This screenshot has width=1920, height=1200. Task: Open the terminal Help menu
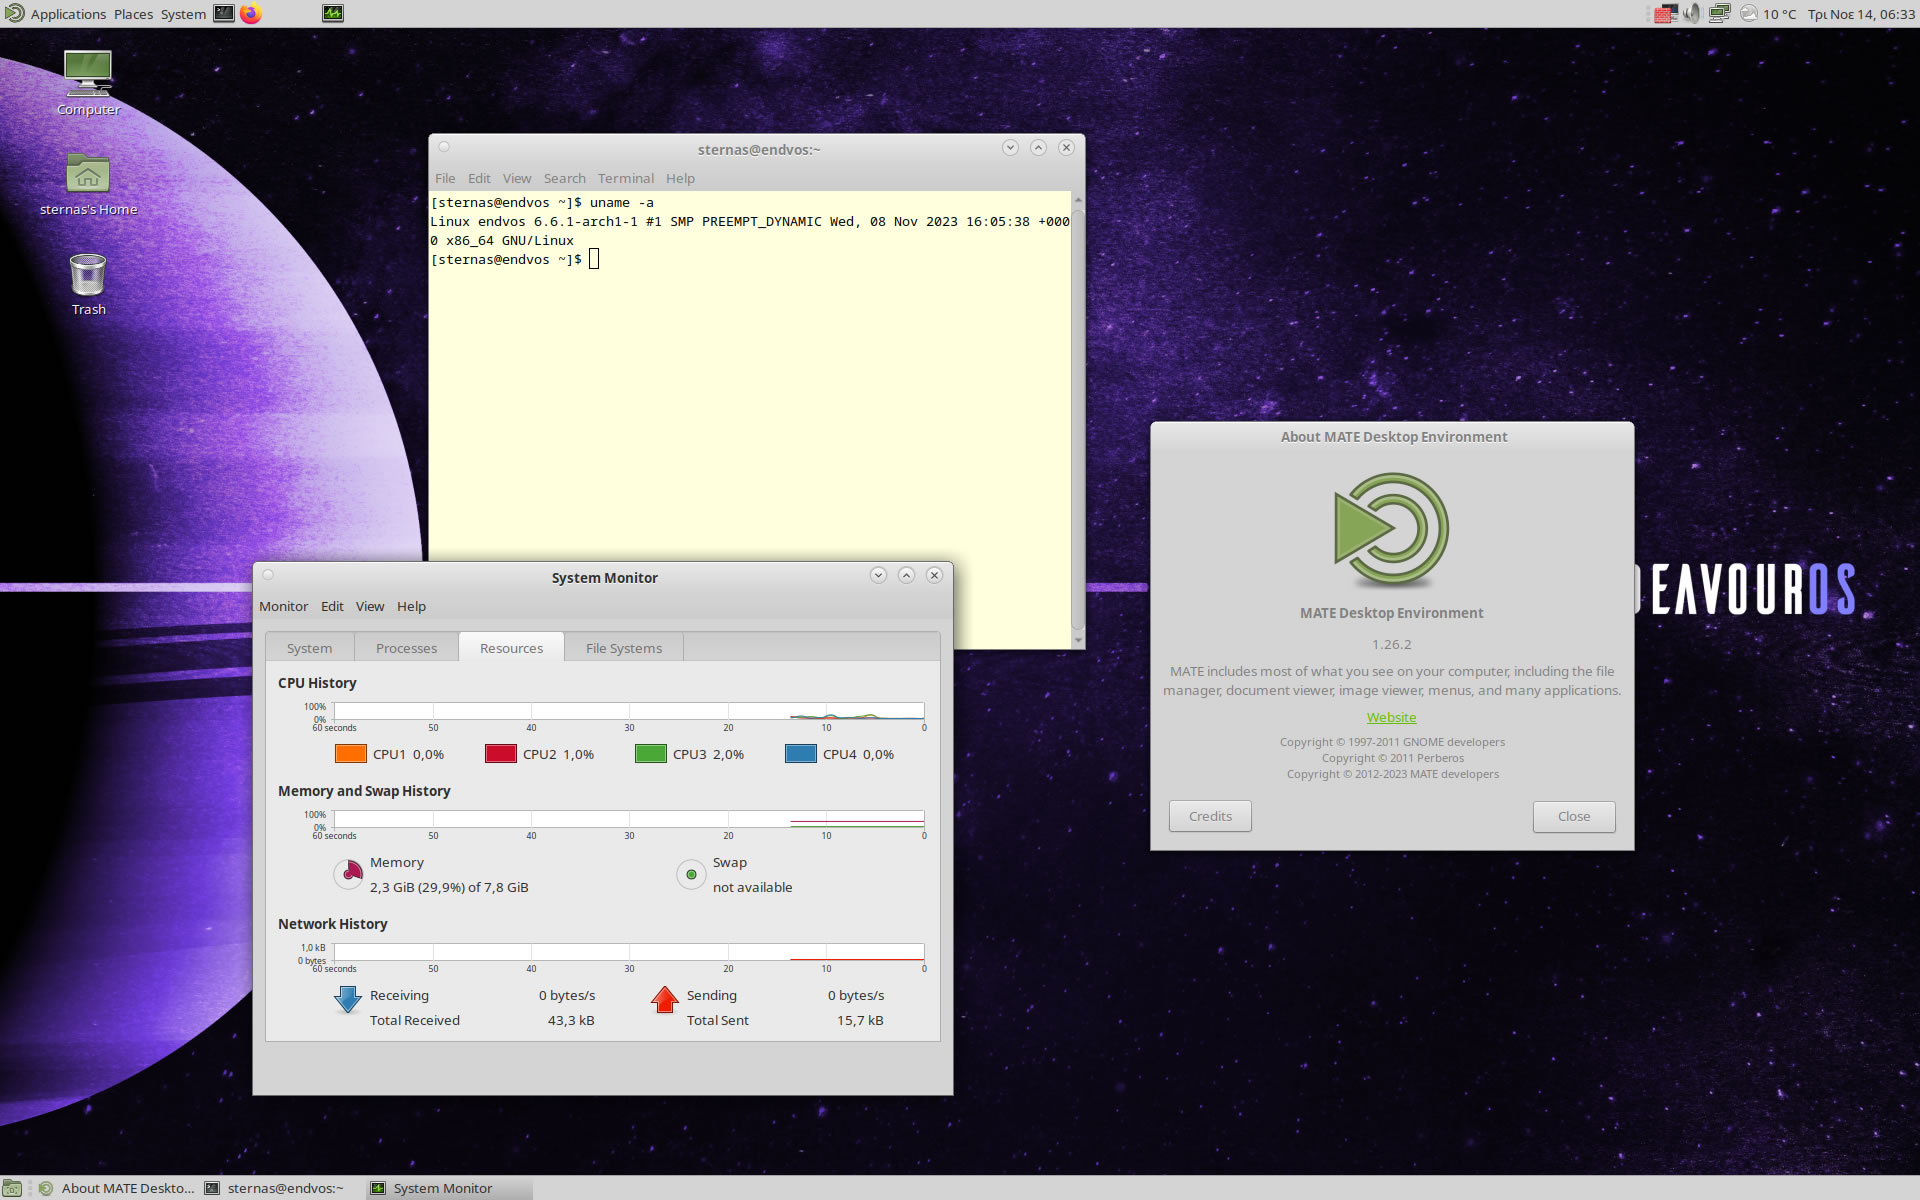click(680, 178)
